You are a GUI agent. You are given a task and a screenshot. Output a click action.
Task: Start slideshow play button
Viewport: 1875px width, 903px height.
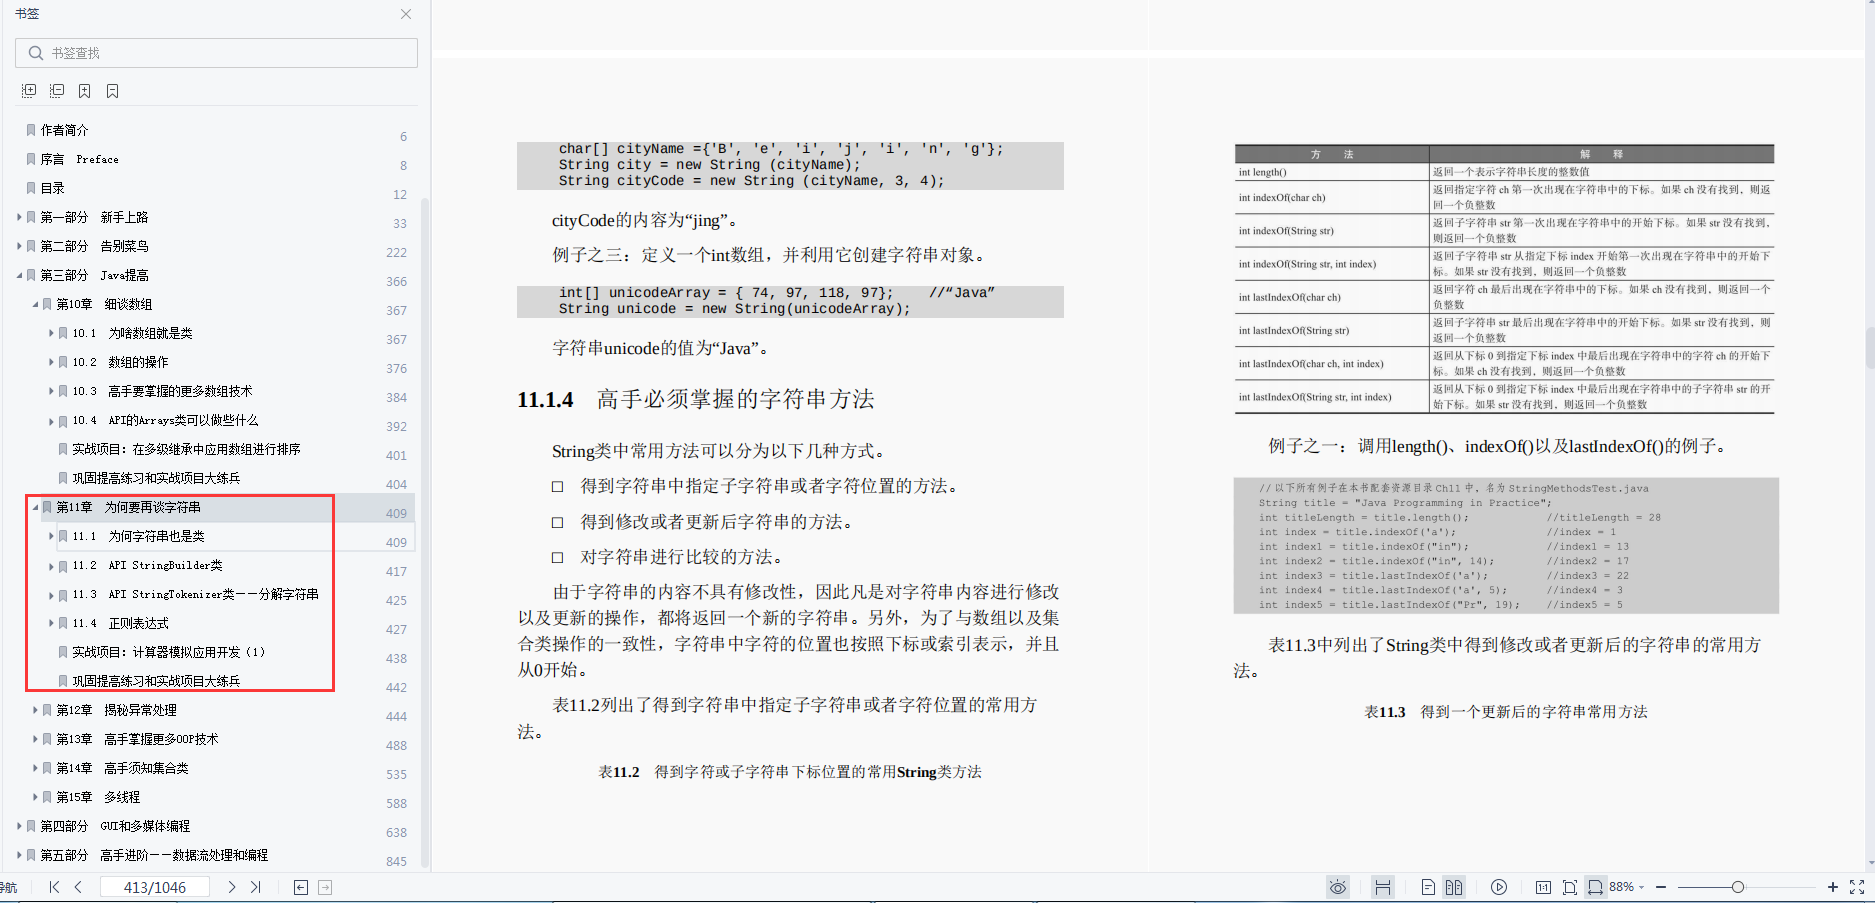click(x=1499, y=887)
